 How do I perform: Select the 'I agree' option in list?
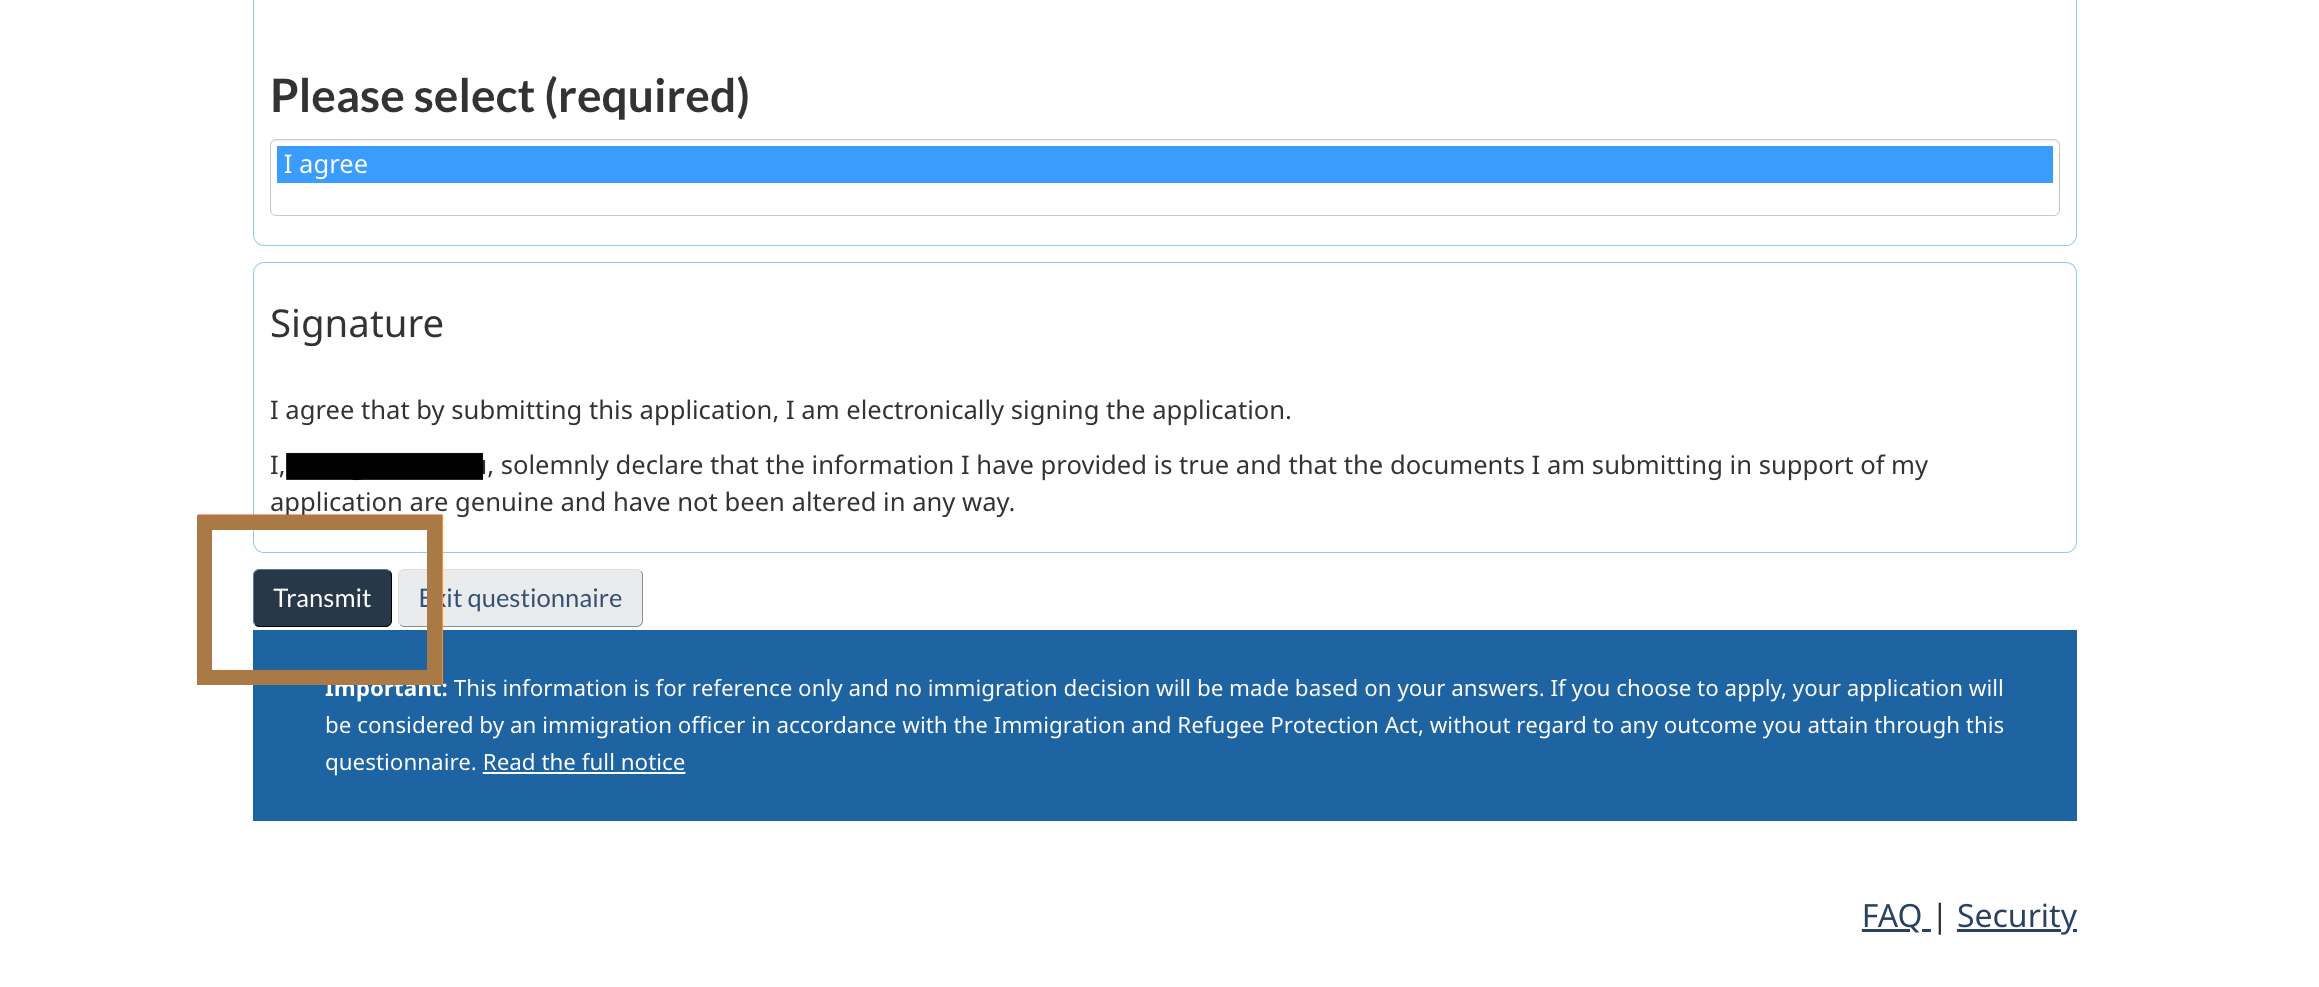1164,165
